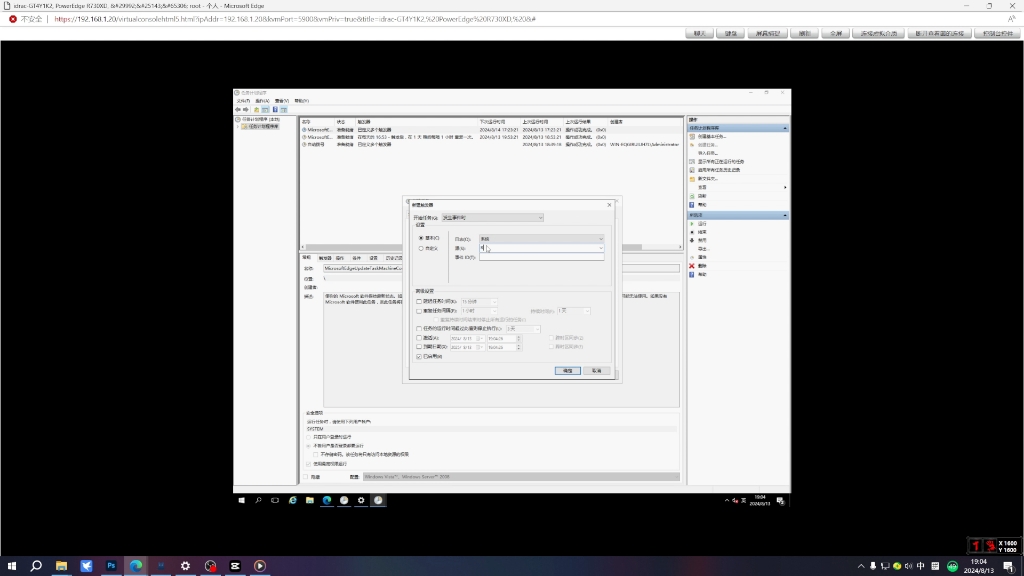The height and width of the screenshot is (576, 1024).
Task: Open the Begin the task dropdown
Action: tap(492, 217)
